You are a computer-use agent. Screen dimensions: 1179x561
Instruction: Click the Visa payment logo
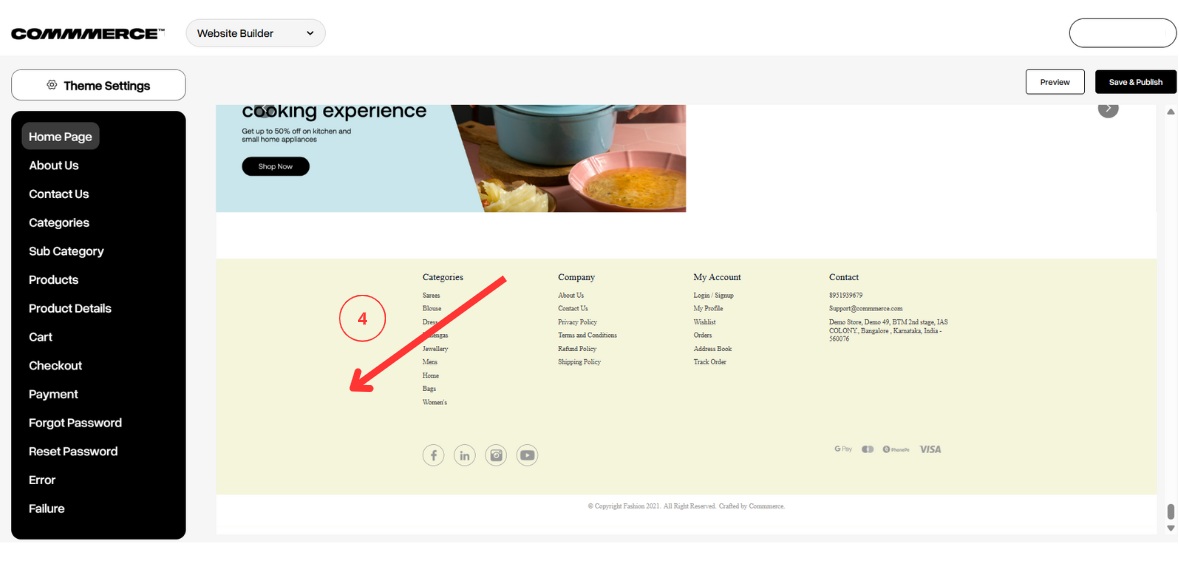(930, 450)
